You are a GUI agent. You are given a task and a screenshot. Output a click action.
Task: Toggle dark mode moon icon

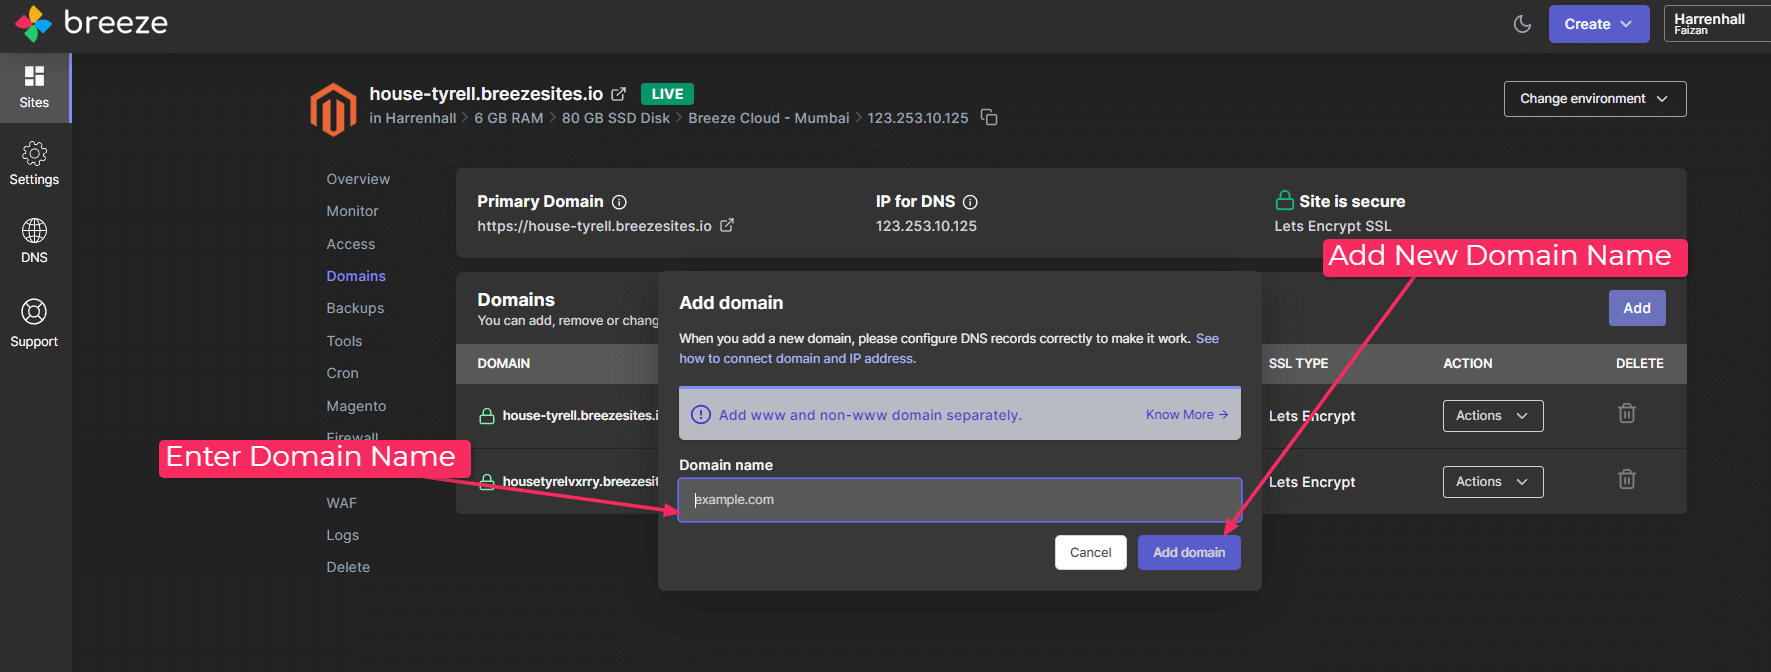click(x=1522, y=24)
